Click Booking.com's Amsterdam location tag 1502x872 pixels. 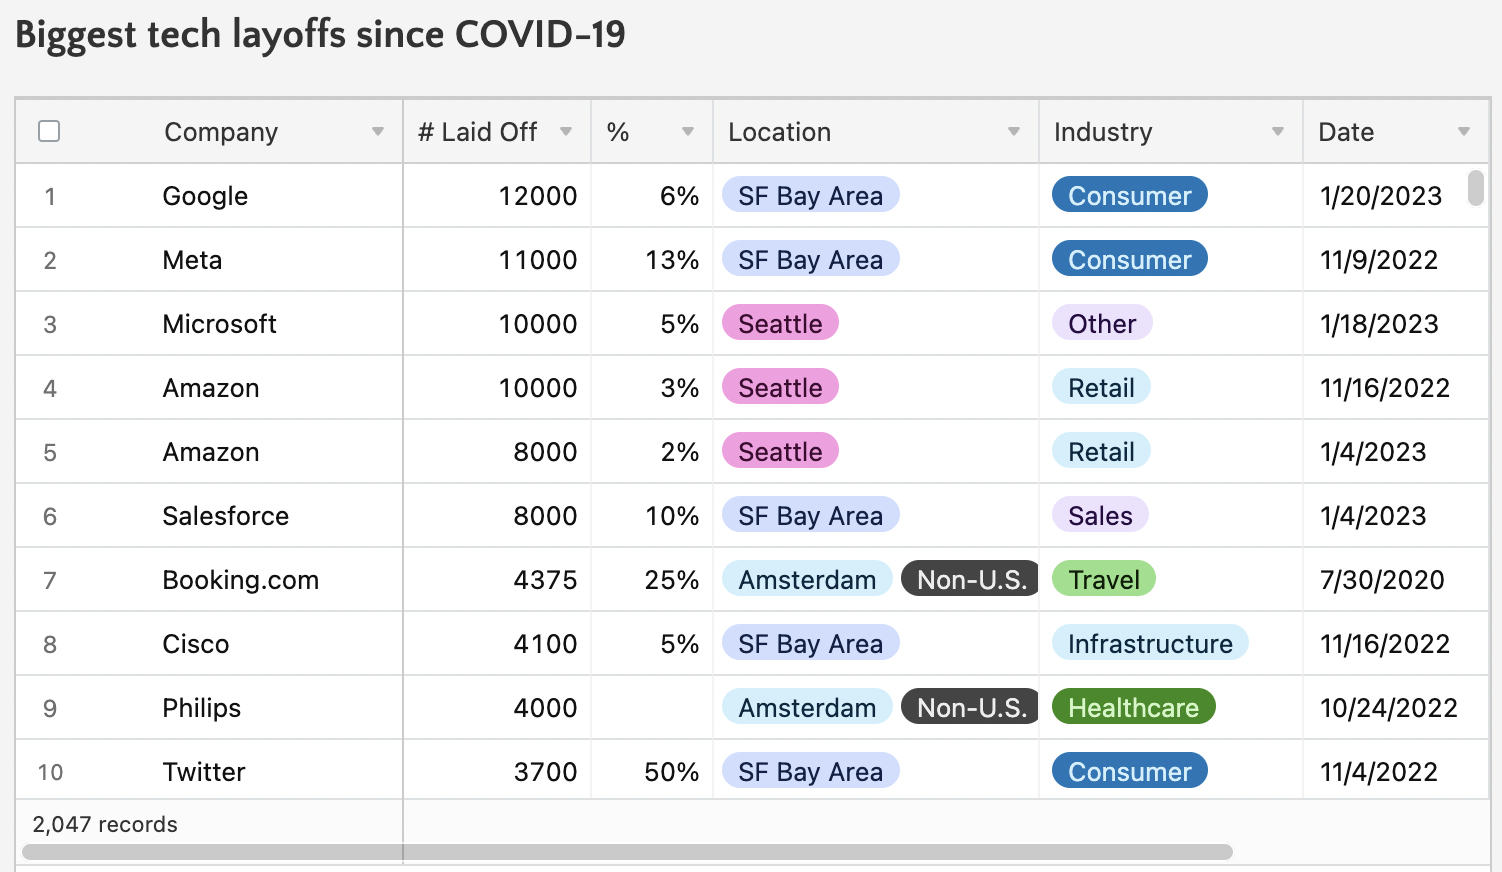click(807, 579)
